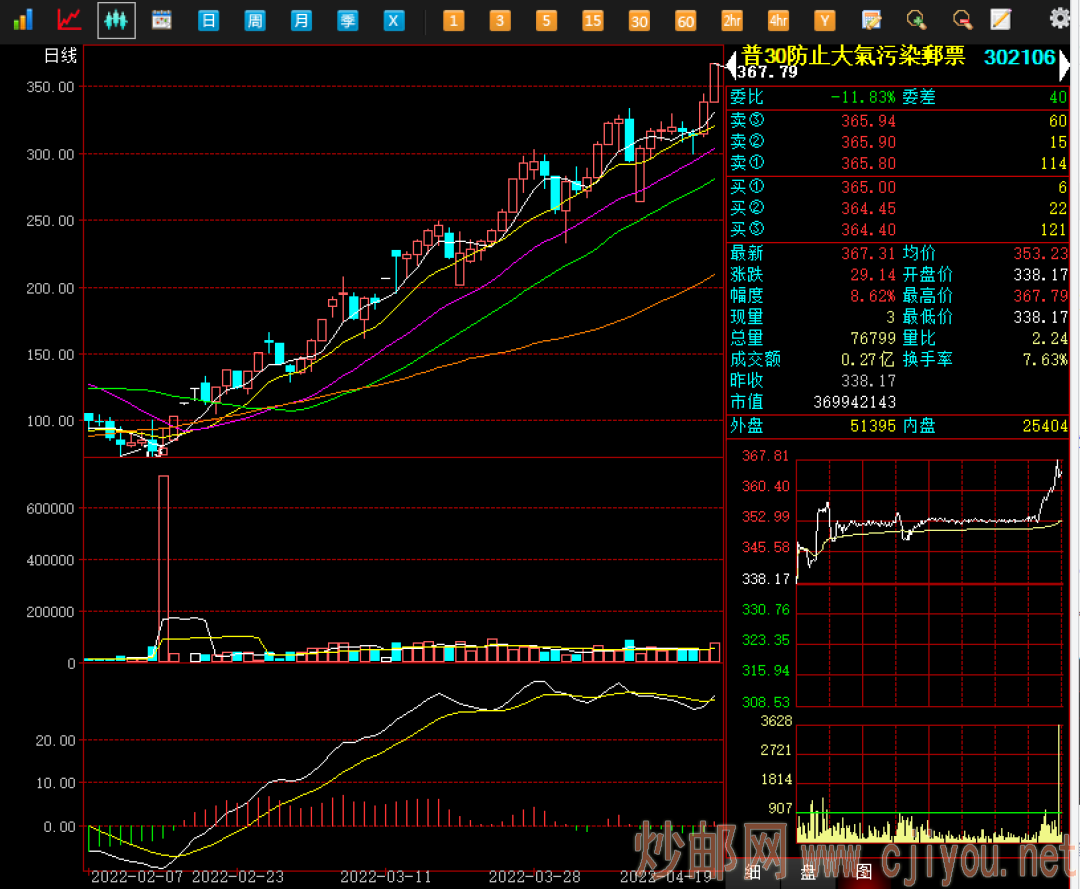Open the zoom in magnifier tool
The height and width of the screenshot is (889, 1080).
(915, 19)
